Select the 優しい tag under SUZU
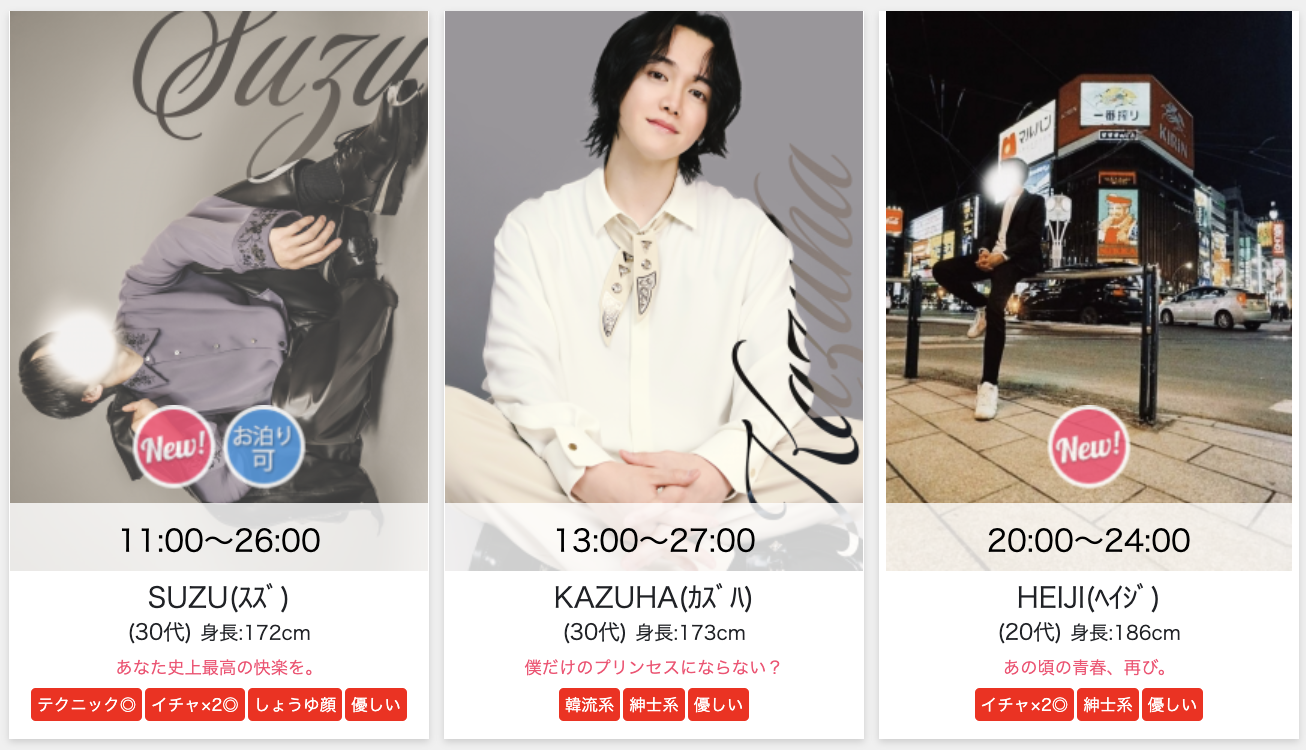This screenshot has height=750, width=1306. point(376,705)
